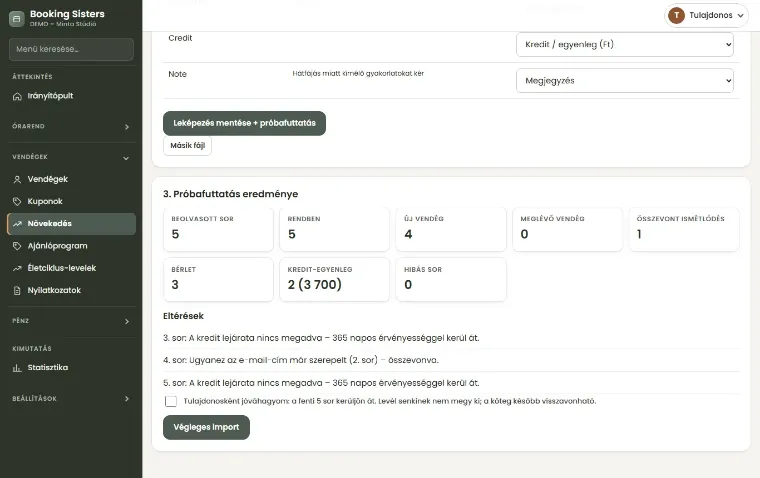The image size is (760, 478).
Task: Click the Beolvasott sor stat card
Action: [x=218, y=229]
